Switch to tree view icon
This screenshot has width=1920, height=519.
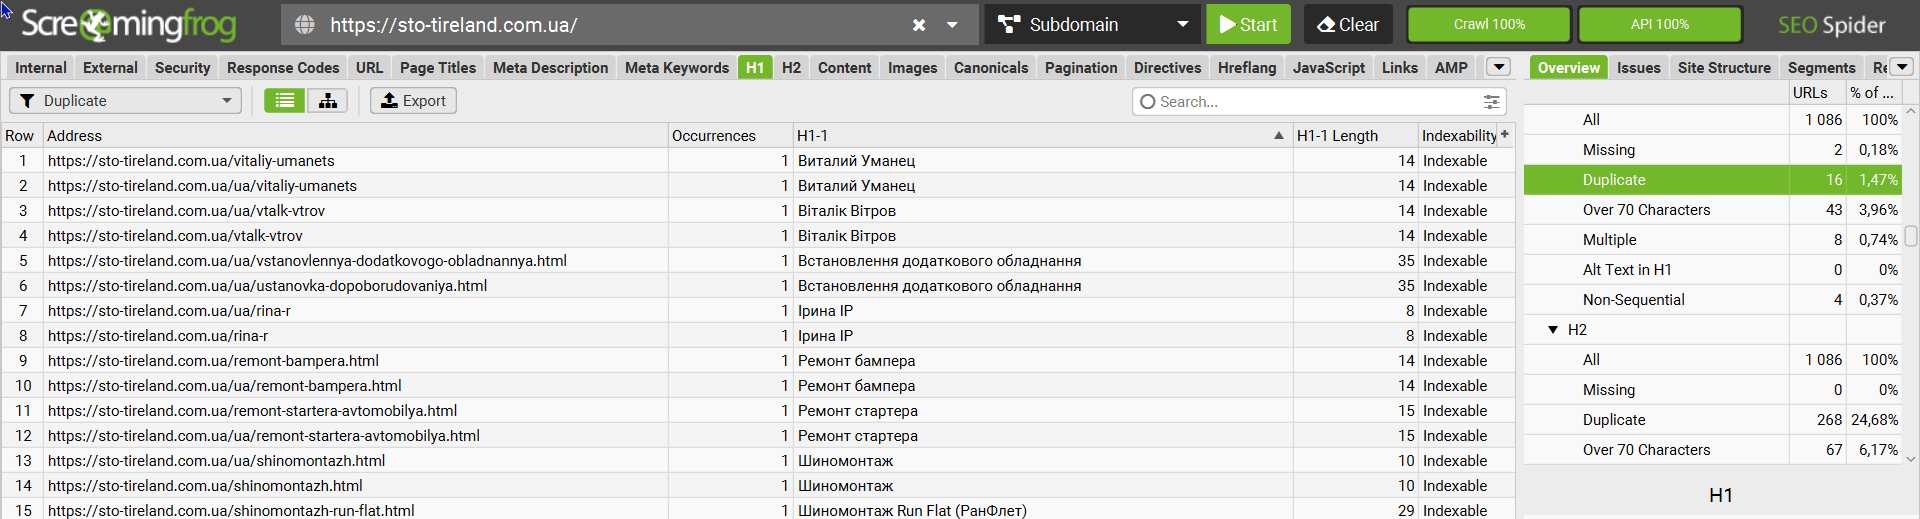click(x=328, y=101)
